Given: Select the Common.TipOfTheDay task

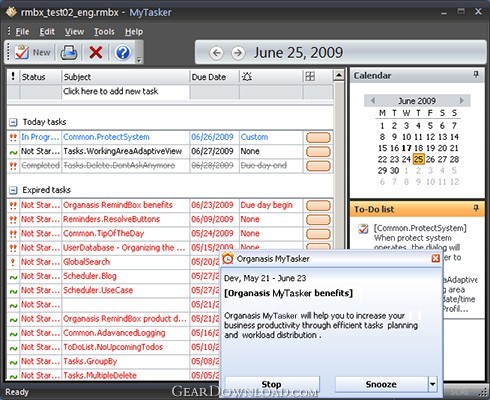Looking at the screenshot, I should tap(104, 233).
